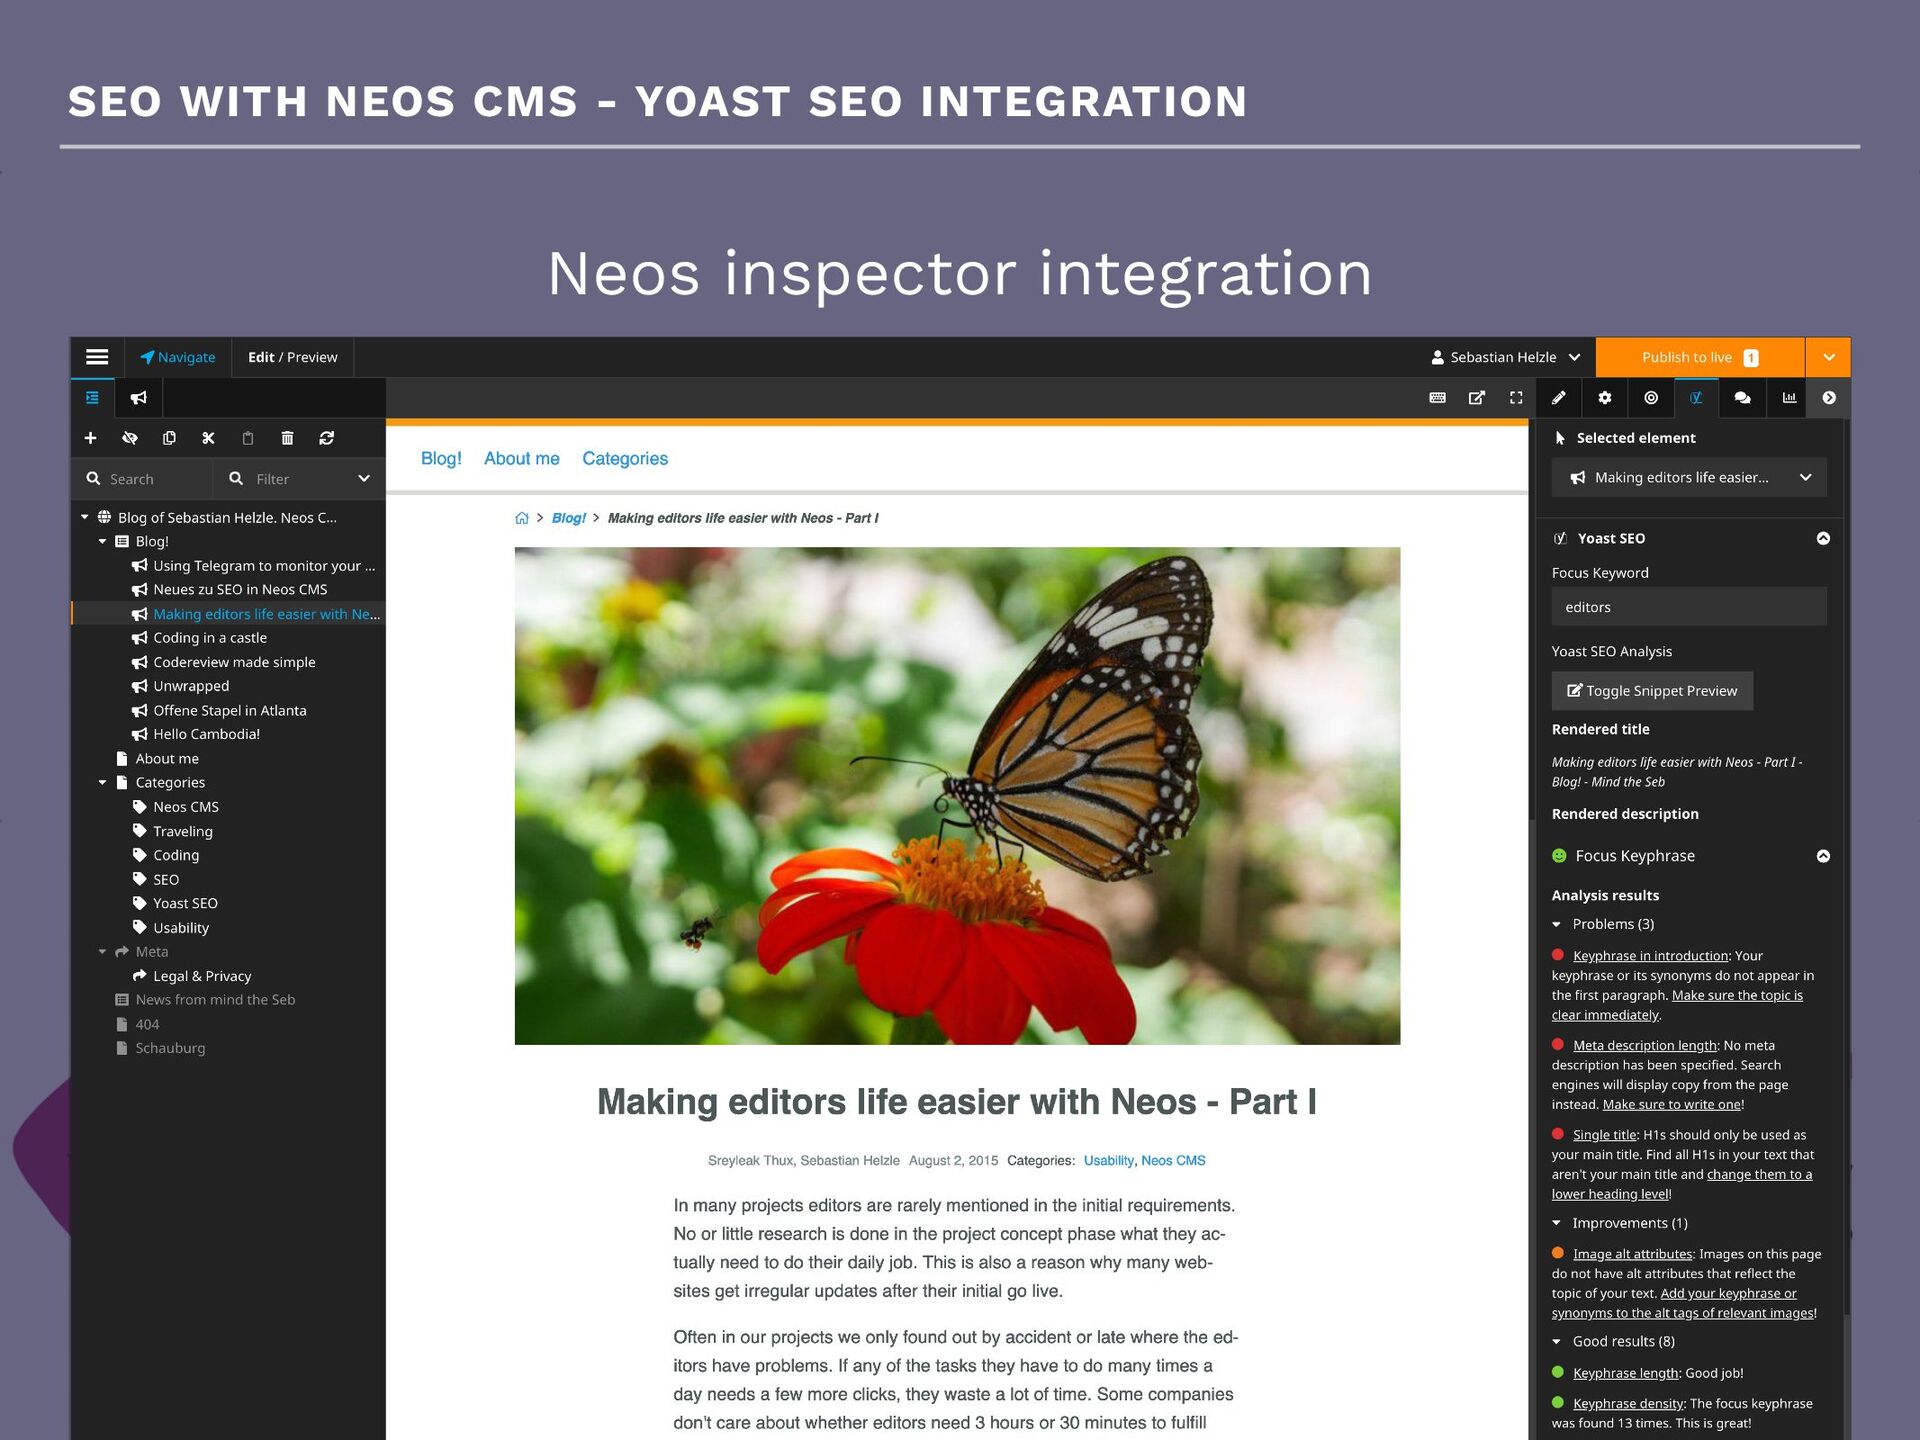Click 'Categories' in site navigation
1920x1440 pixels.
625,458
